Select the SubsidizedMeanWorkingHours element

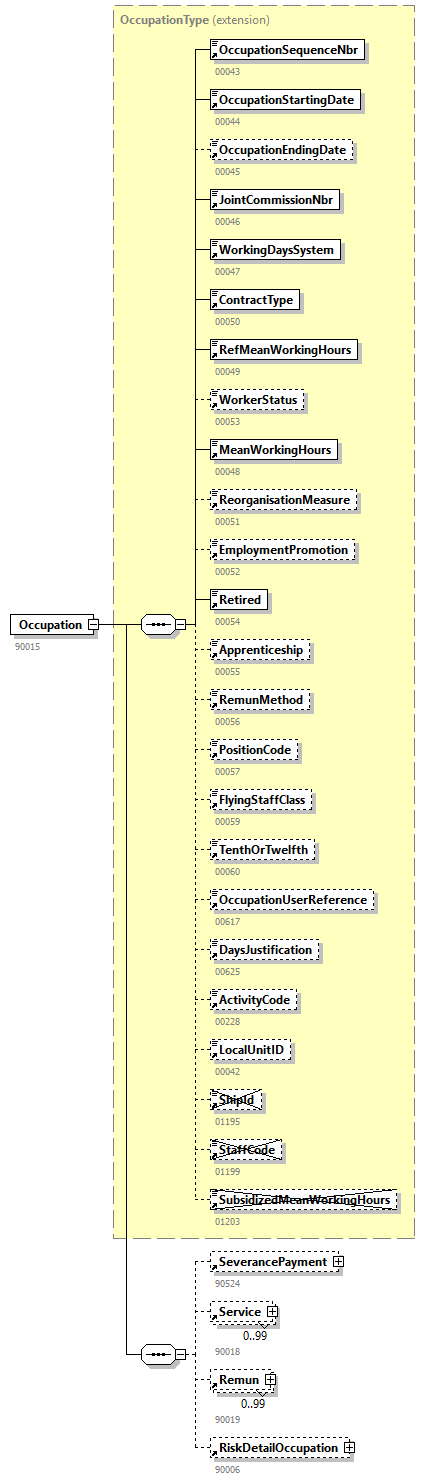[x=304, y=1200]
